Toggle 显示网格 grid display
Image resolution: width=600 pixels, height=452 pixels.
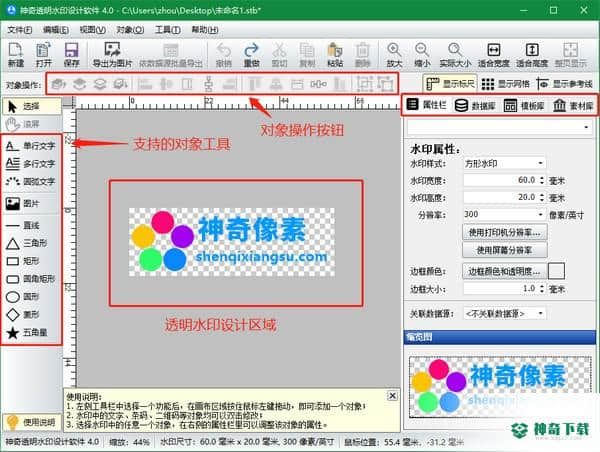(x=505, y=83)
